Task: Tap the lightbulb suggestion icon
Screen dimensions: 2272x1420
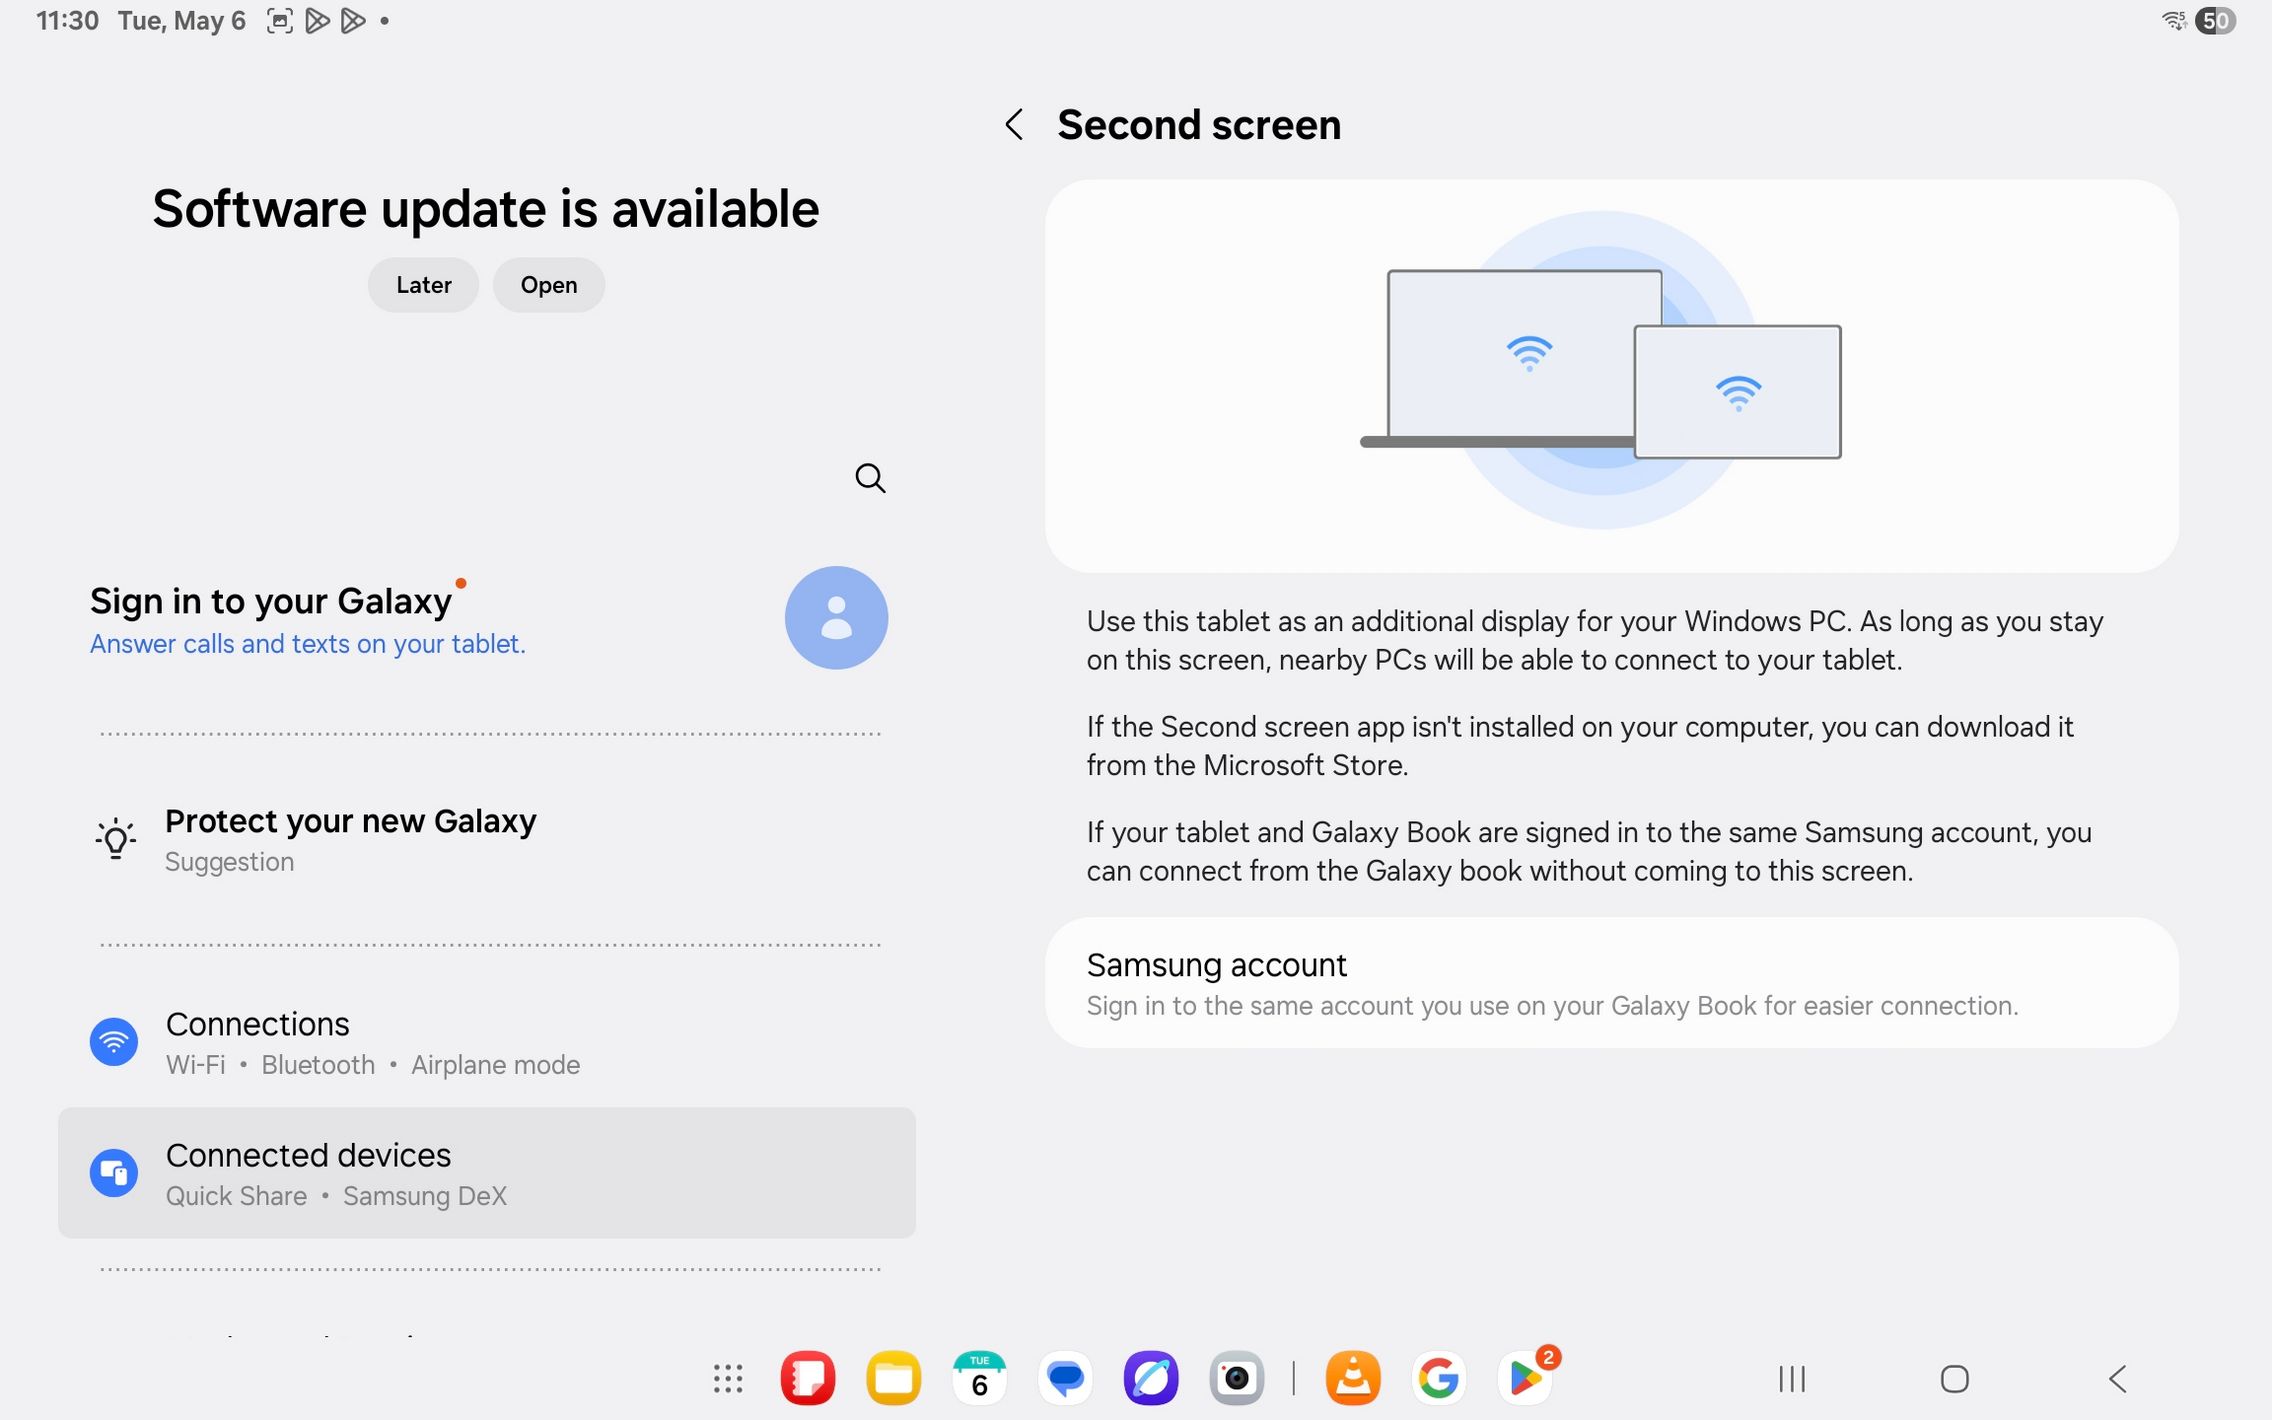Action: point(115,839)
